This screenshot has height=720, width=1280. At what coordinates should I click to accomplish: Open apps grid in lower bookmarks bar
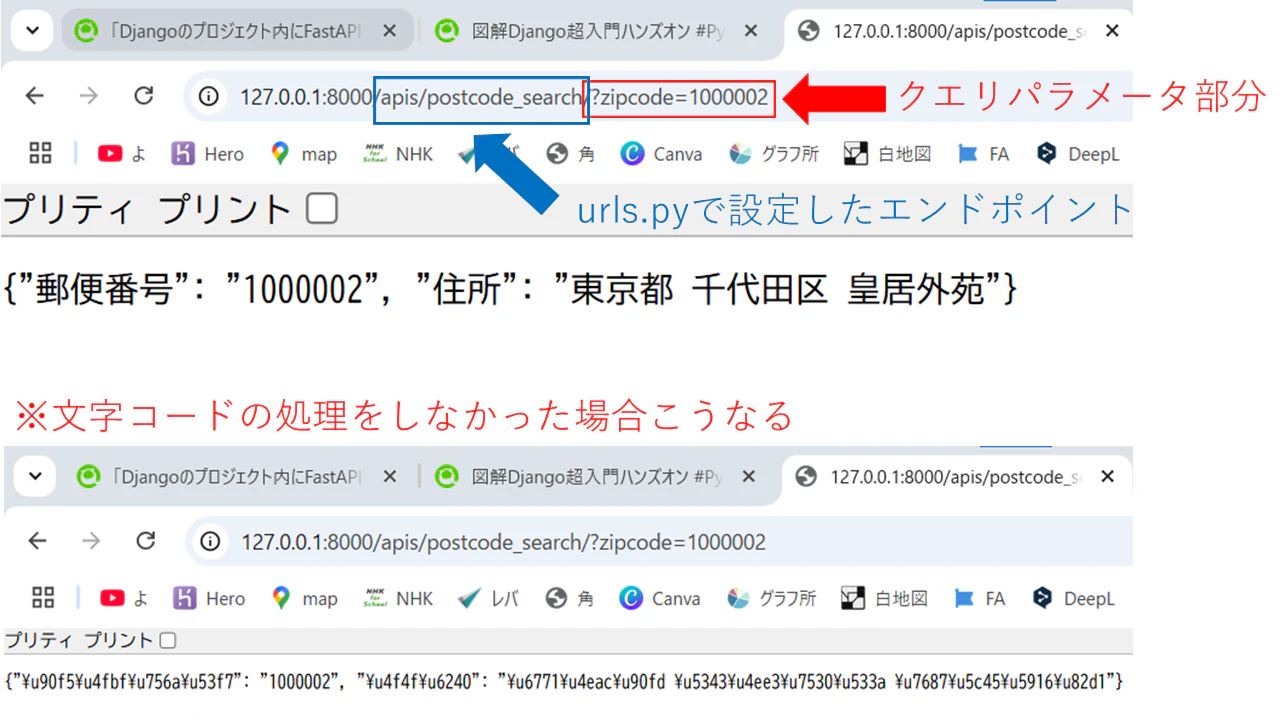42,598
